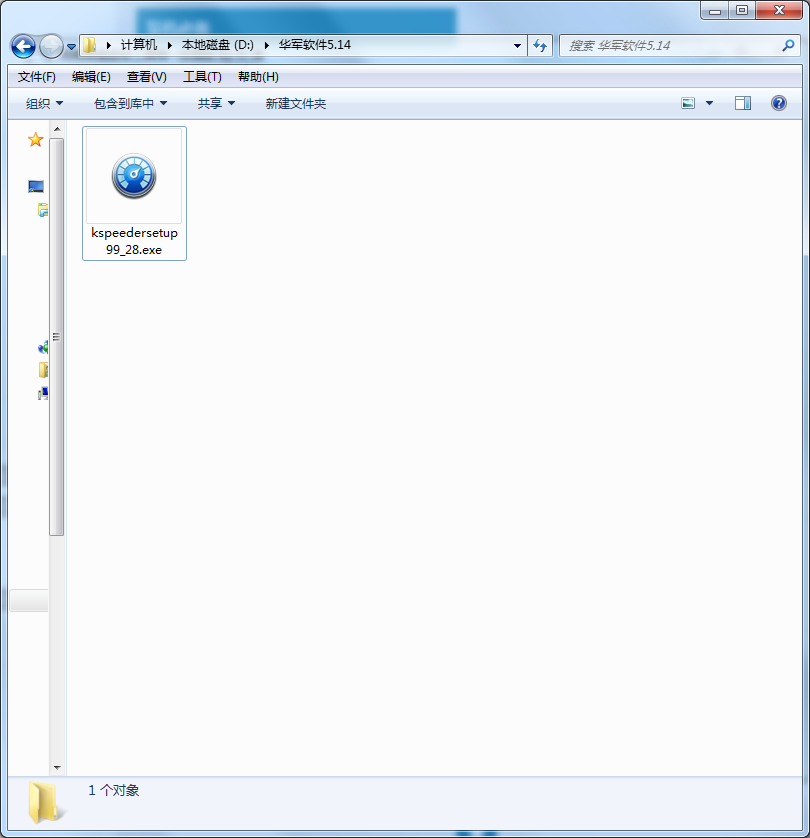Viewport: 810px width, 838px height.
Task: Open the 工具(T) menu
Action: 202,77
